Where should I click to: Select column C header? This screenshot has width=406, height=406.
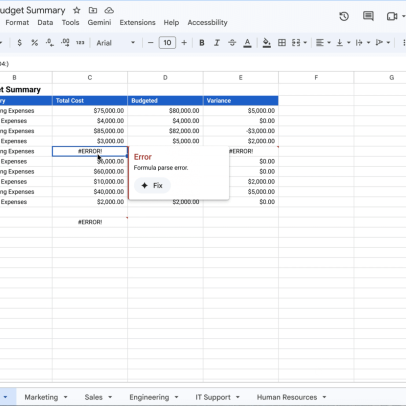pyautogui.click(x=90, y=77)
